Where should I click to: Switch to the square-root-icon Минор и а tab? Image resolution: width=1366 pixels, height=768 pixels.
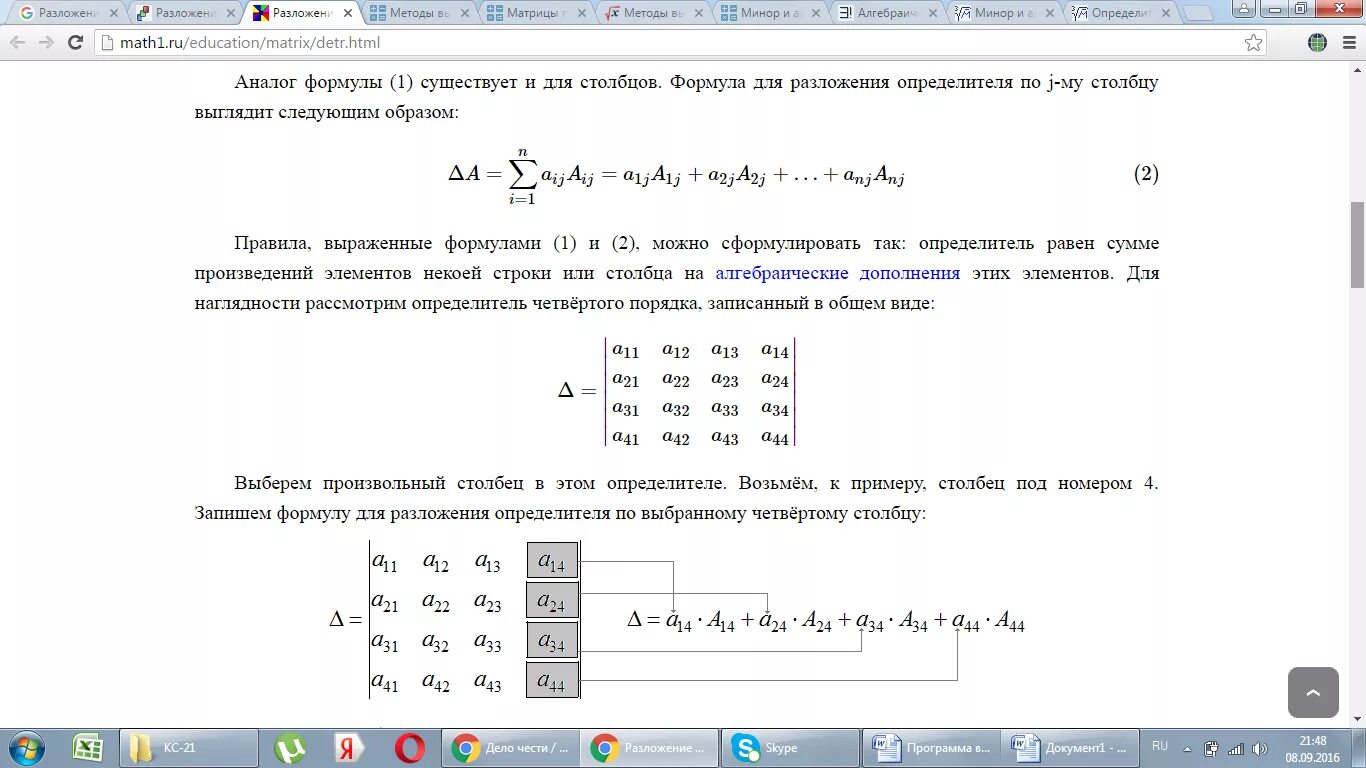(1003, 14)
